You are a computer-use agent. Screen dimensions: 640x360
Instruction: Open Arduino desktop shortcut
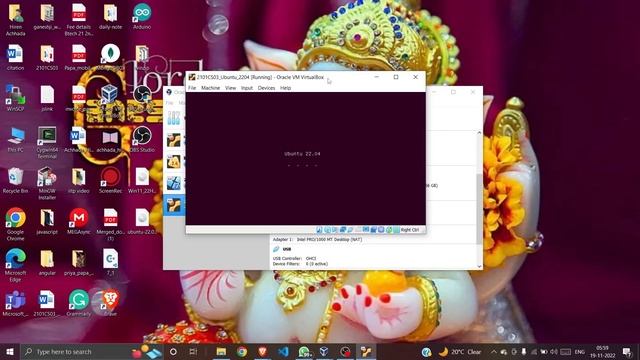142,17
